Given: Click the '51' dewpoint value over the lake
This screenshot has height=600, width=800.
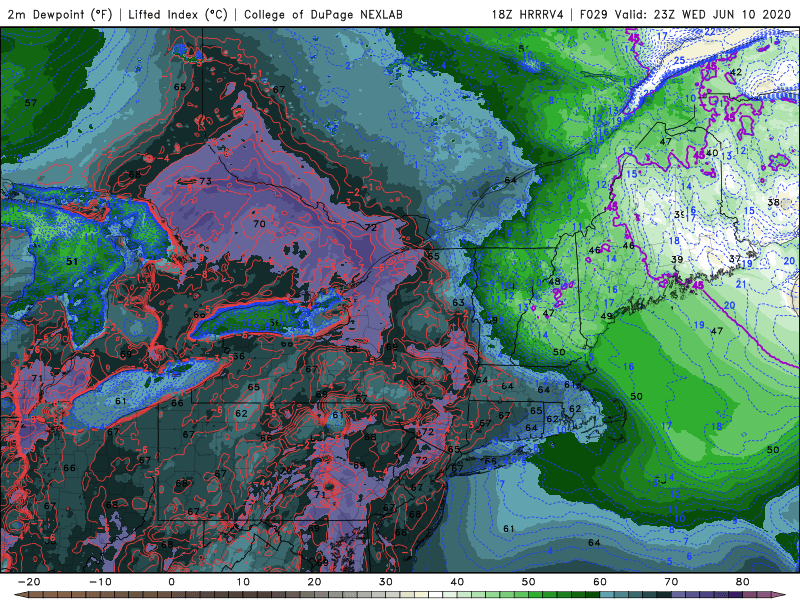Looking at the screenshot, I should click(x=72, y=261).
